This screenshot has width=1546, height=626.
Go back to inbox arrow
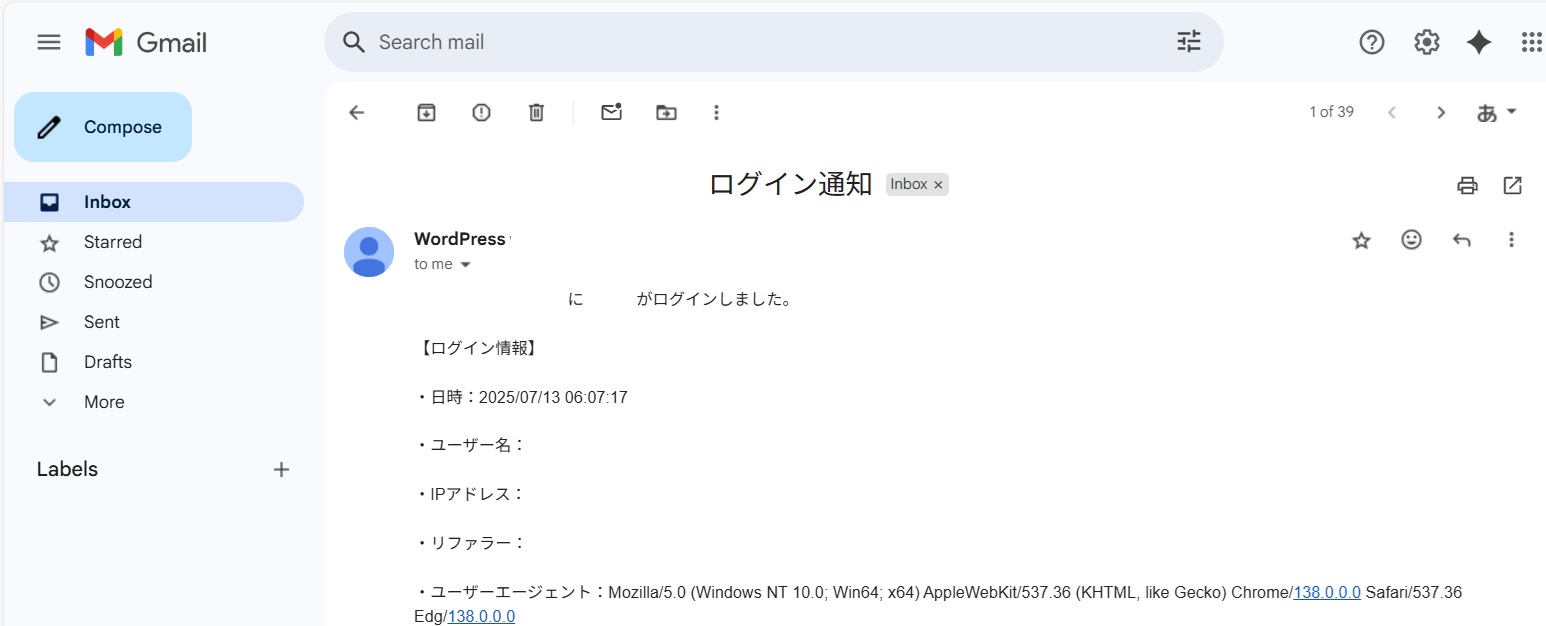(x=357, y=112)
